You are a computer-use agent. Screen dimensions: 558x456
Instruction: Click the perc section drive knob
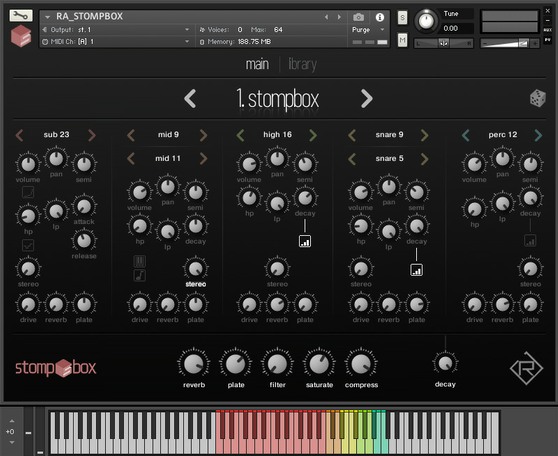coord(474,305)
